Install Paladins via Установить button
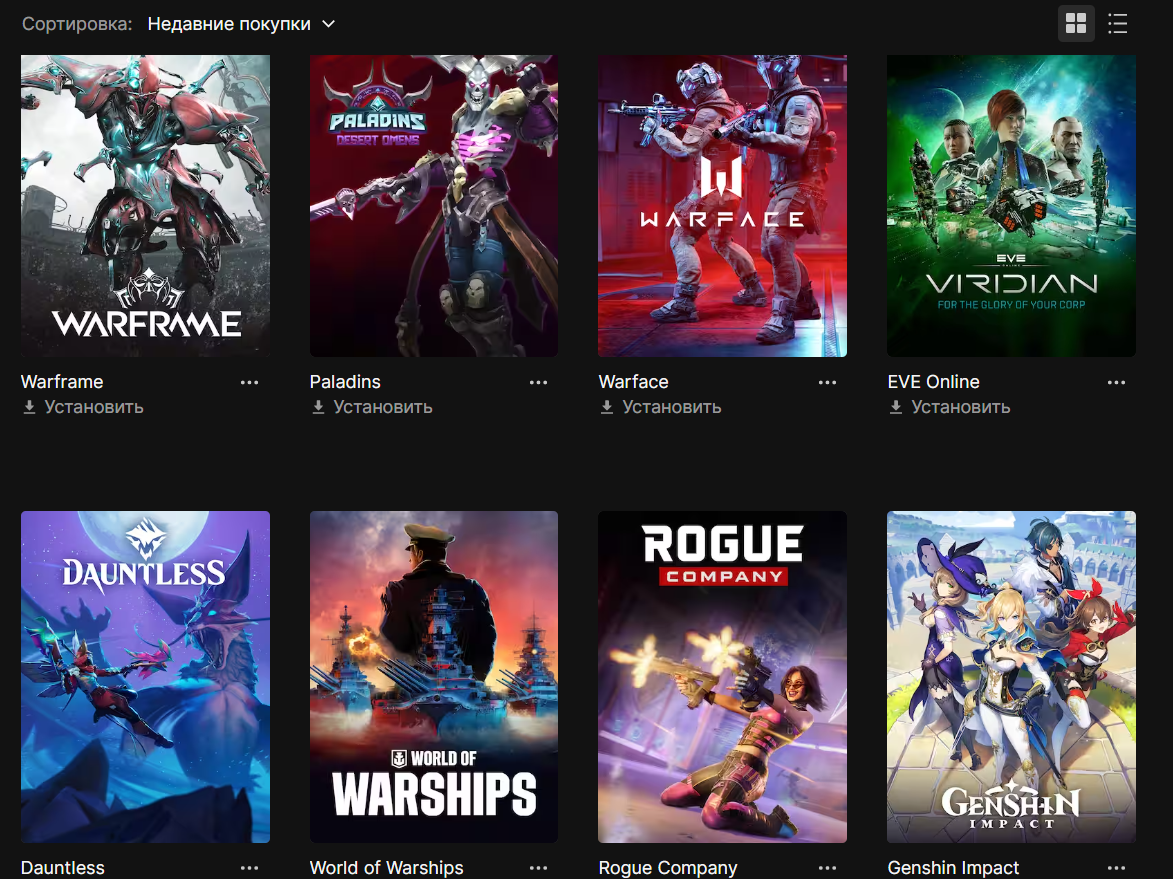 (371, 407)
